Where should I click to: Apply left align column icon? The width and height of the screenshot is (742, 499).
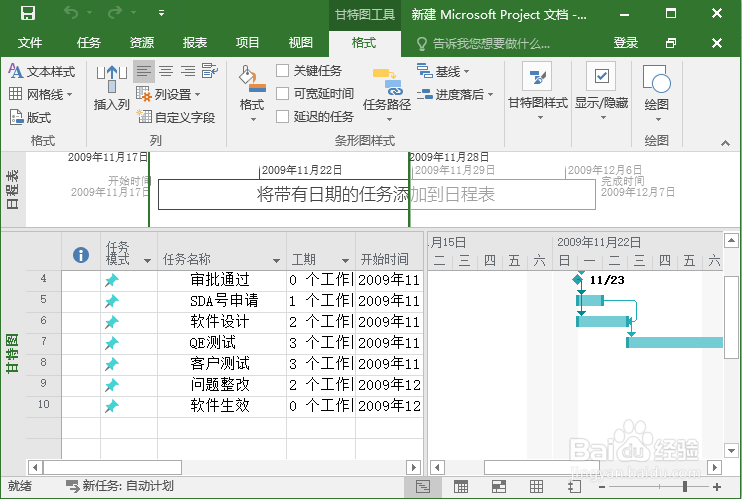pos(143,71)
